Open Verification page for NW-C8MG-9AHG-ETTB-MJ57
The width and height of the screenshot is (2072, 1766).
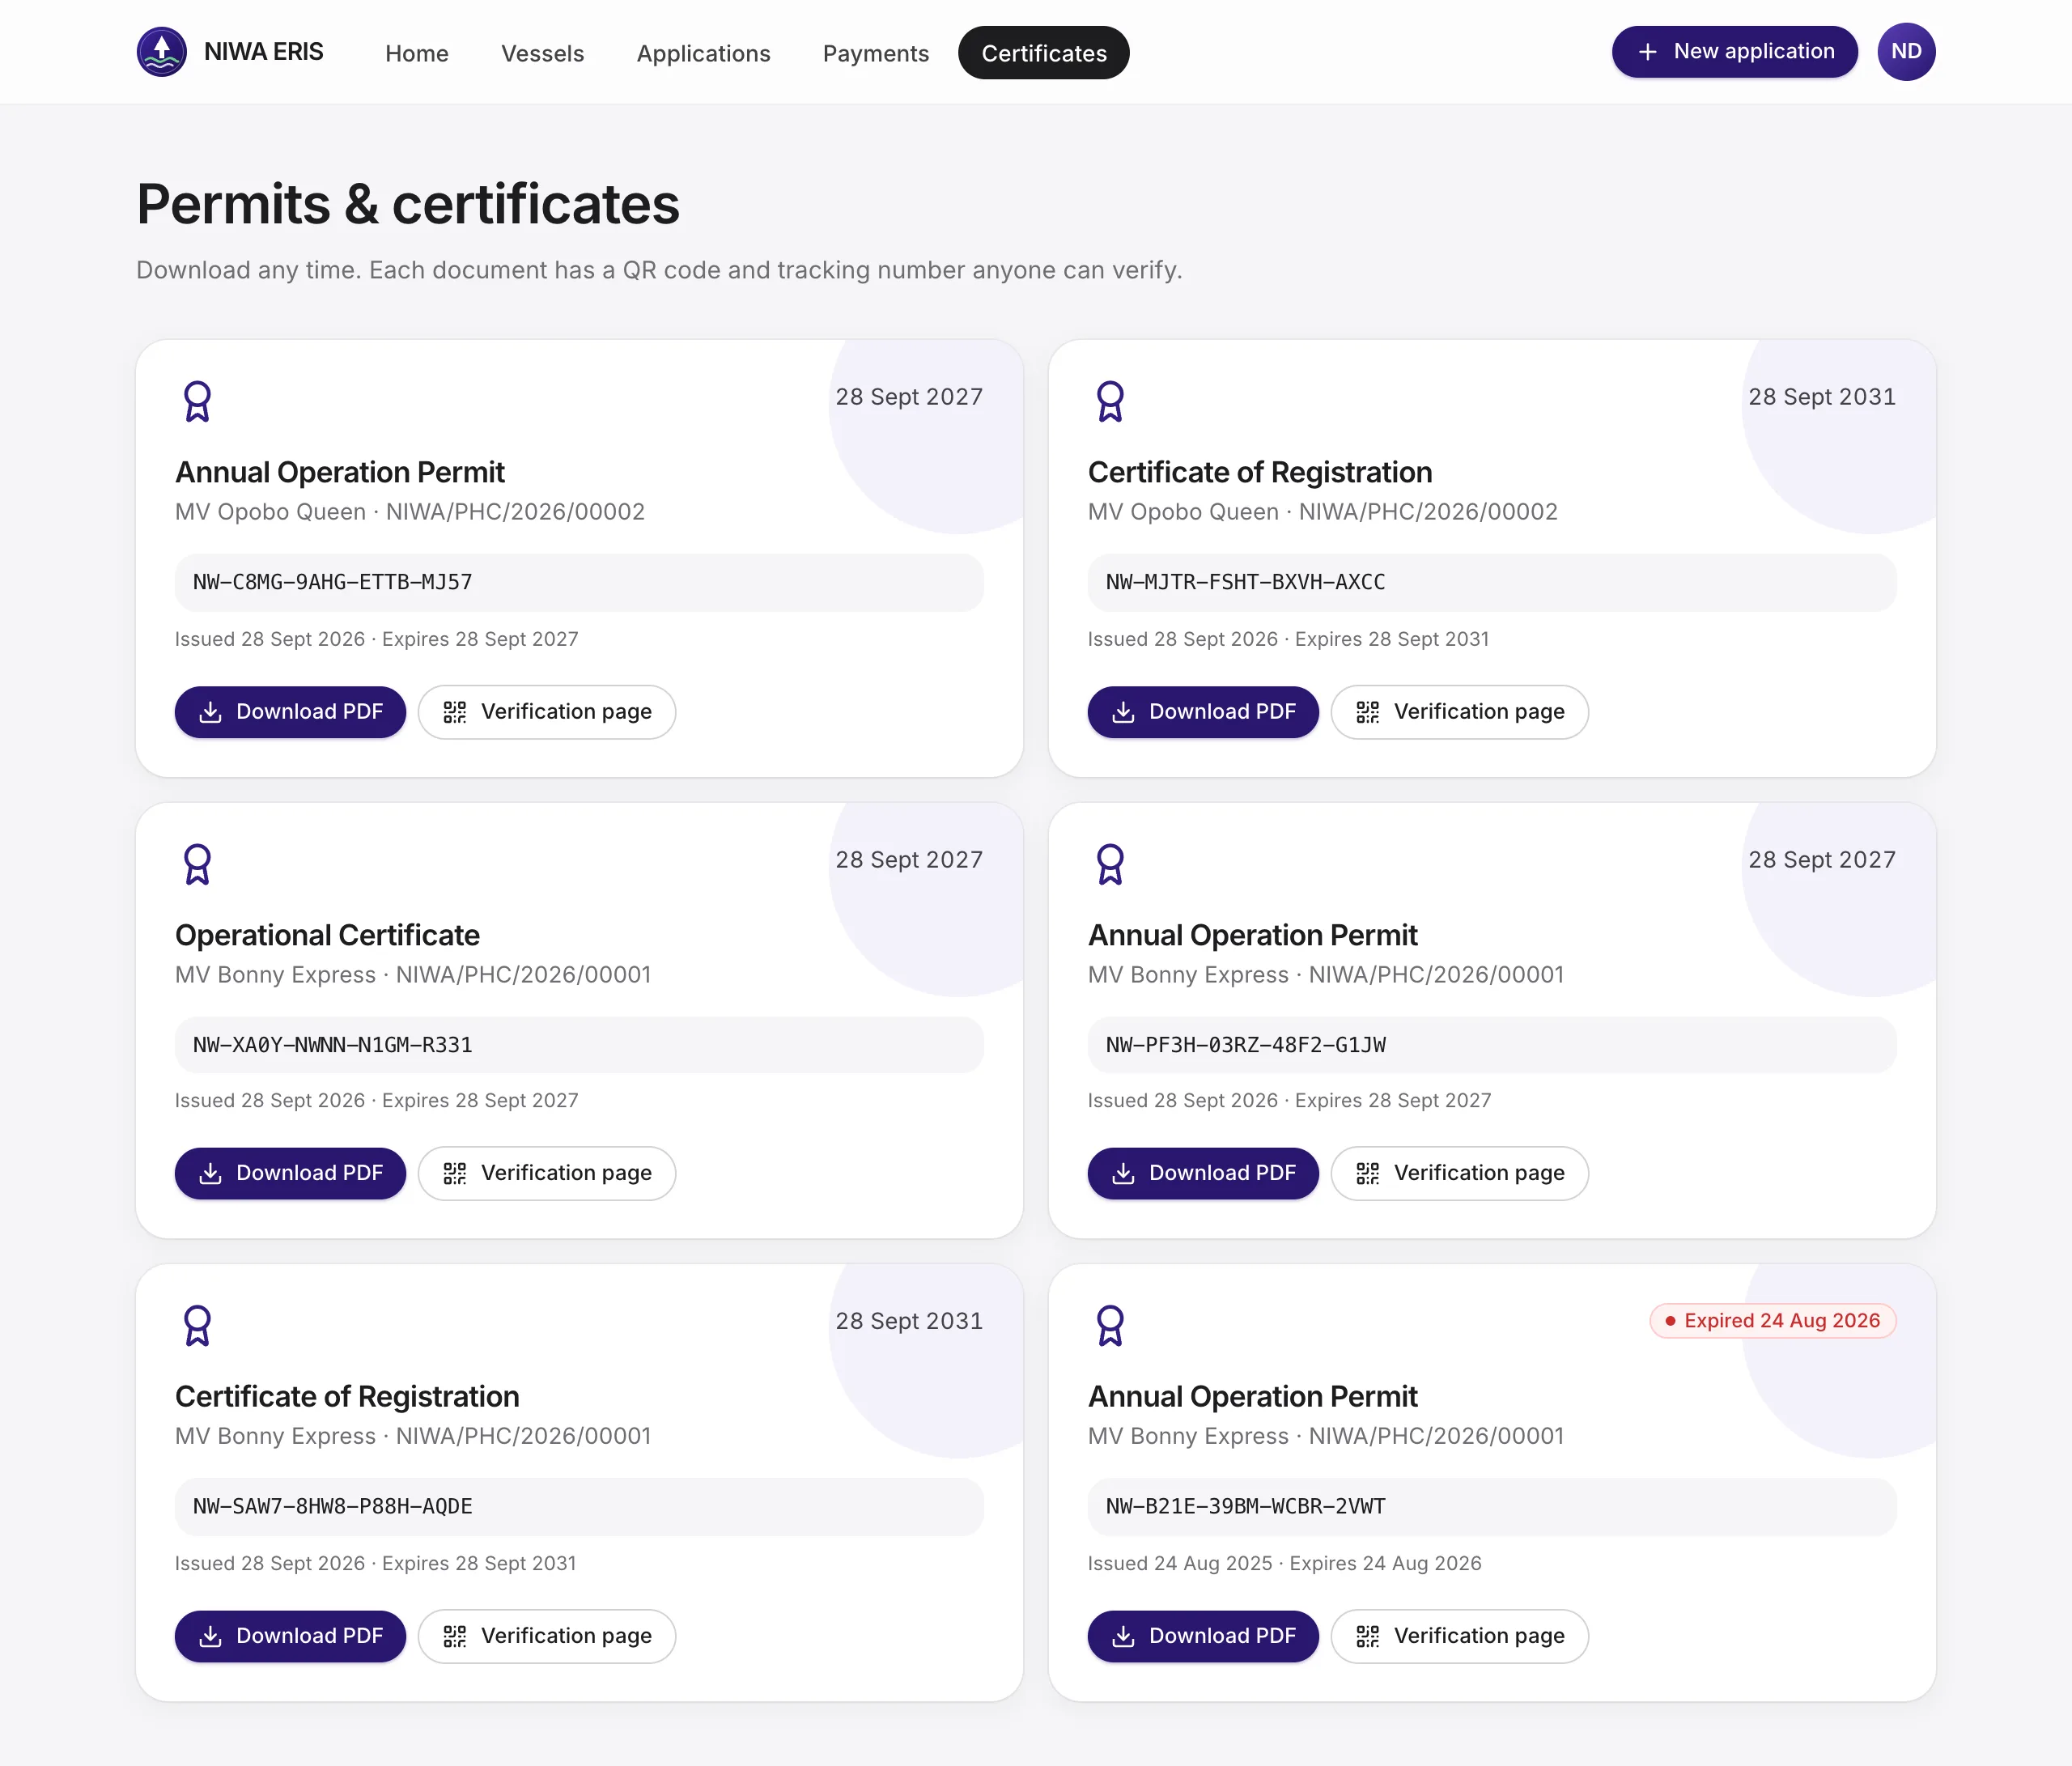(547, 712)
